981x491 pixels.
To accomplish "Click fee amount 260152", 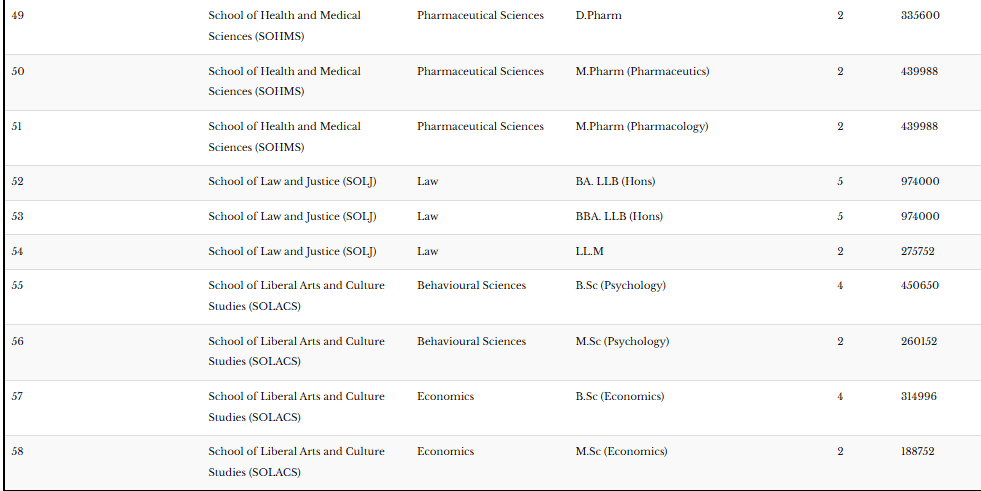I will (x=919, y=341).
